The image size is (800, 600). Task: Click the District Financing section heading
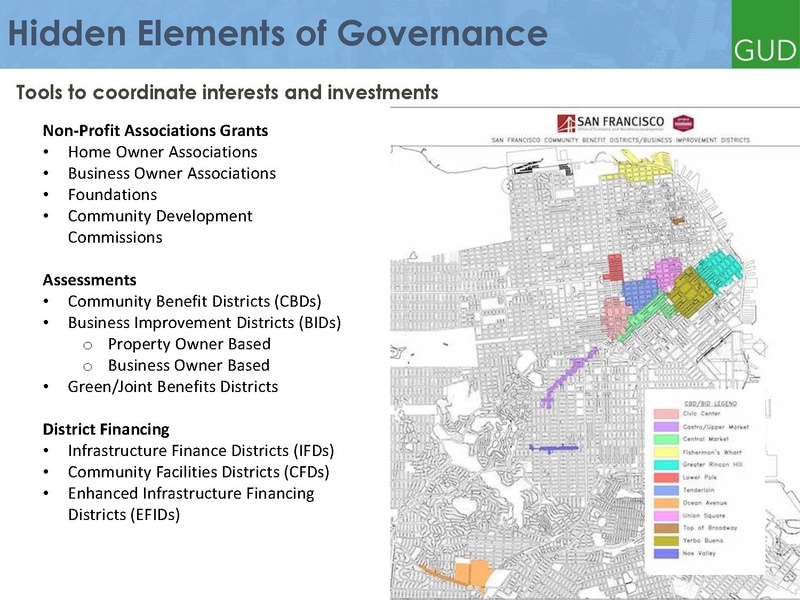(x=105, y=428)
